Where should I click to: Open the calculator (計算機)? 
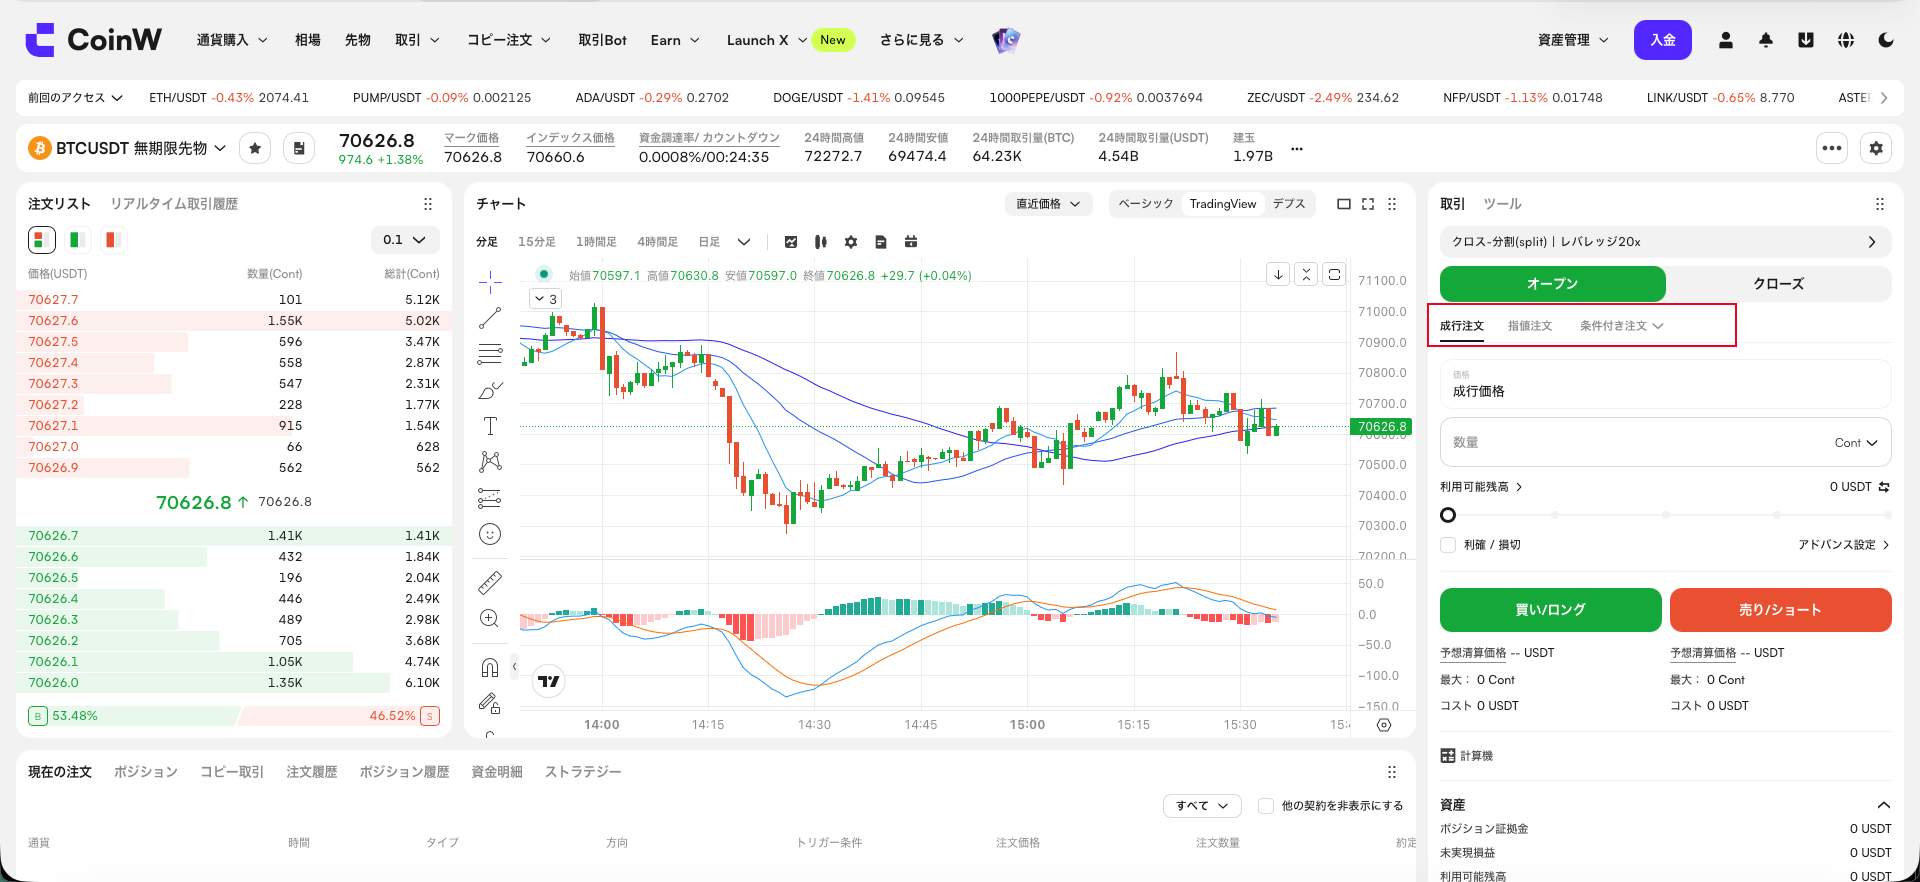click(x=1466, y=756)
